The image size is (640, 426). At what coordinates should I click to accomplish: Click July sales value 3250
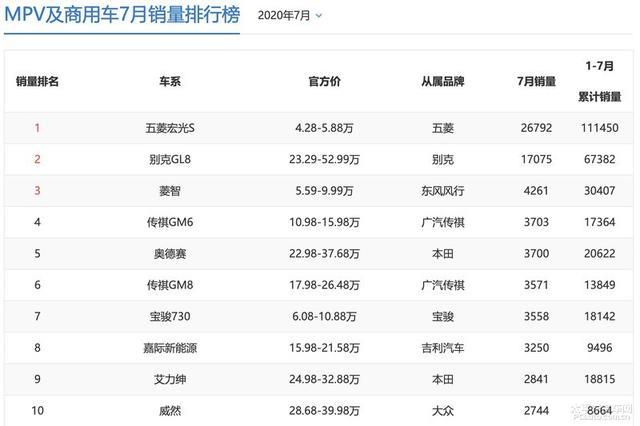tap(536, 348)
